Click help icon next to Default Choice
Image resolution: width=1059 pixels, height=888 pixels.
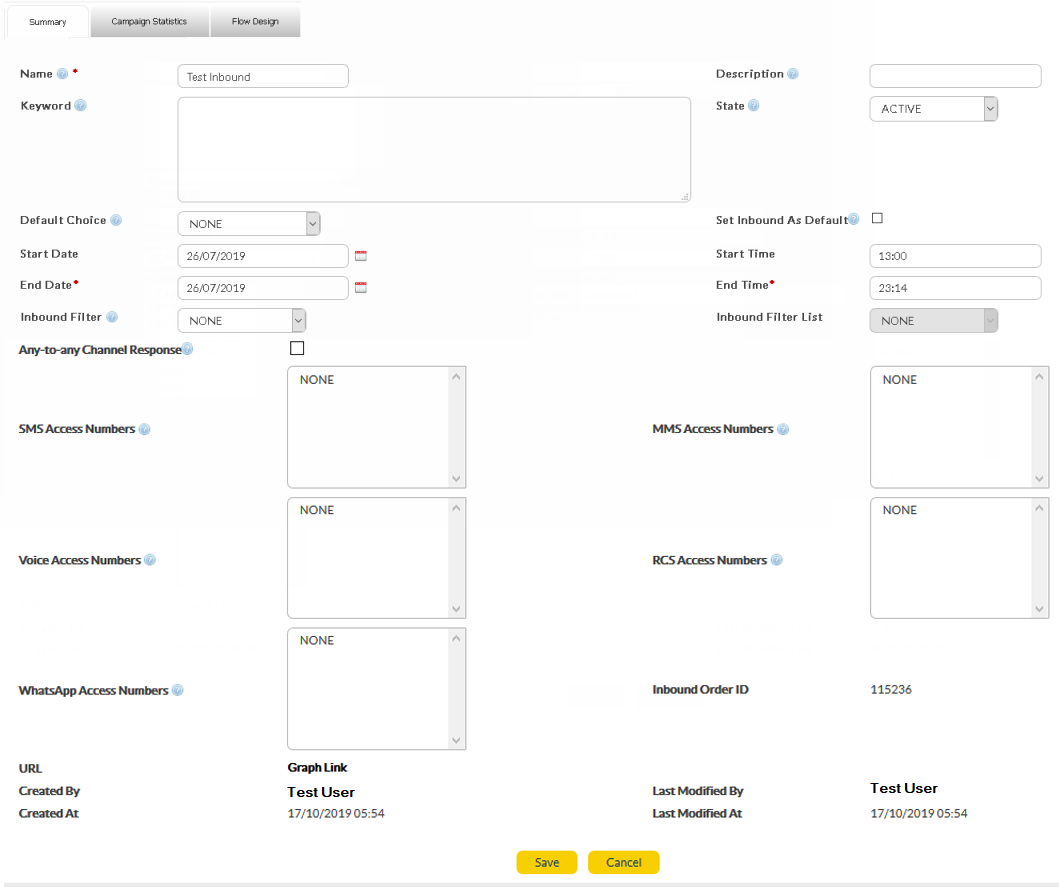click(x=116, y=221)
